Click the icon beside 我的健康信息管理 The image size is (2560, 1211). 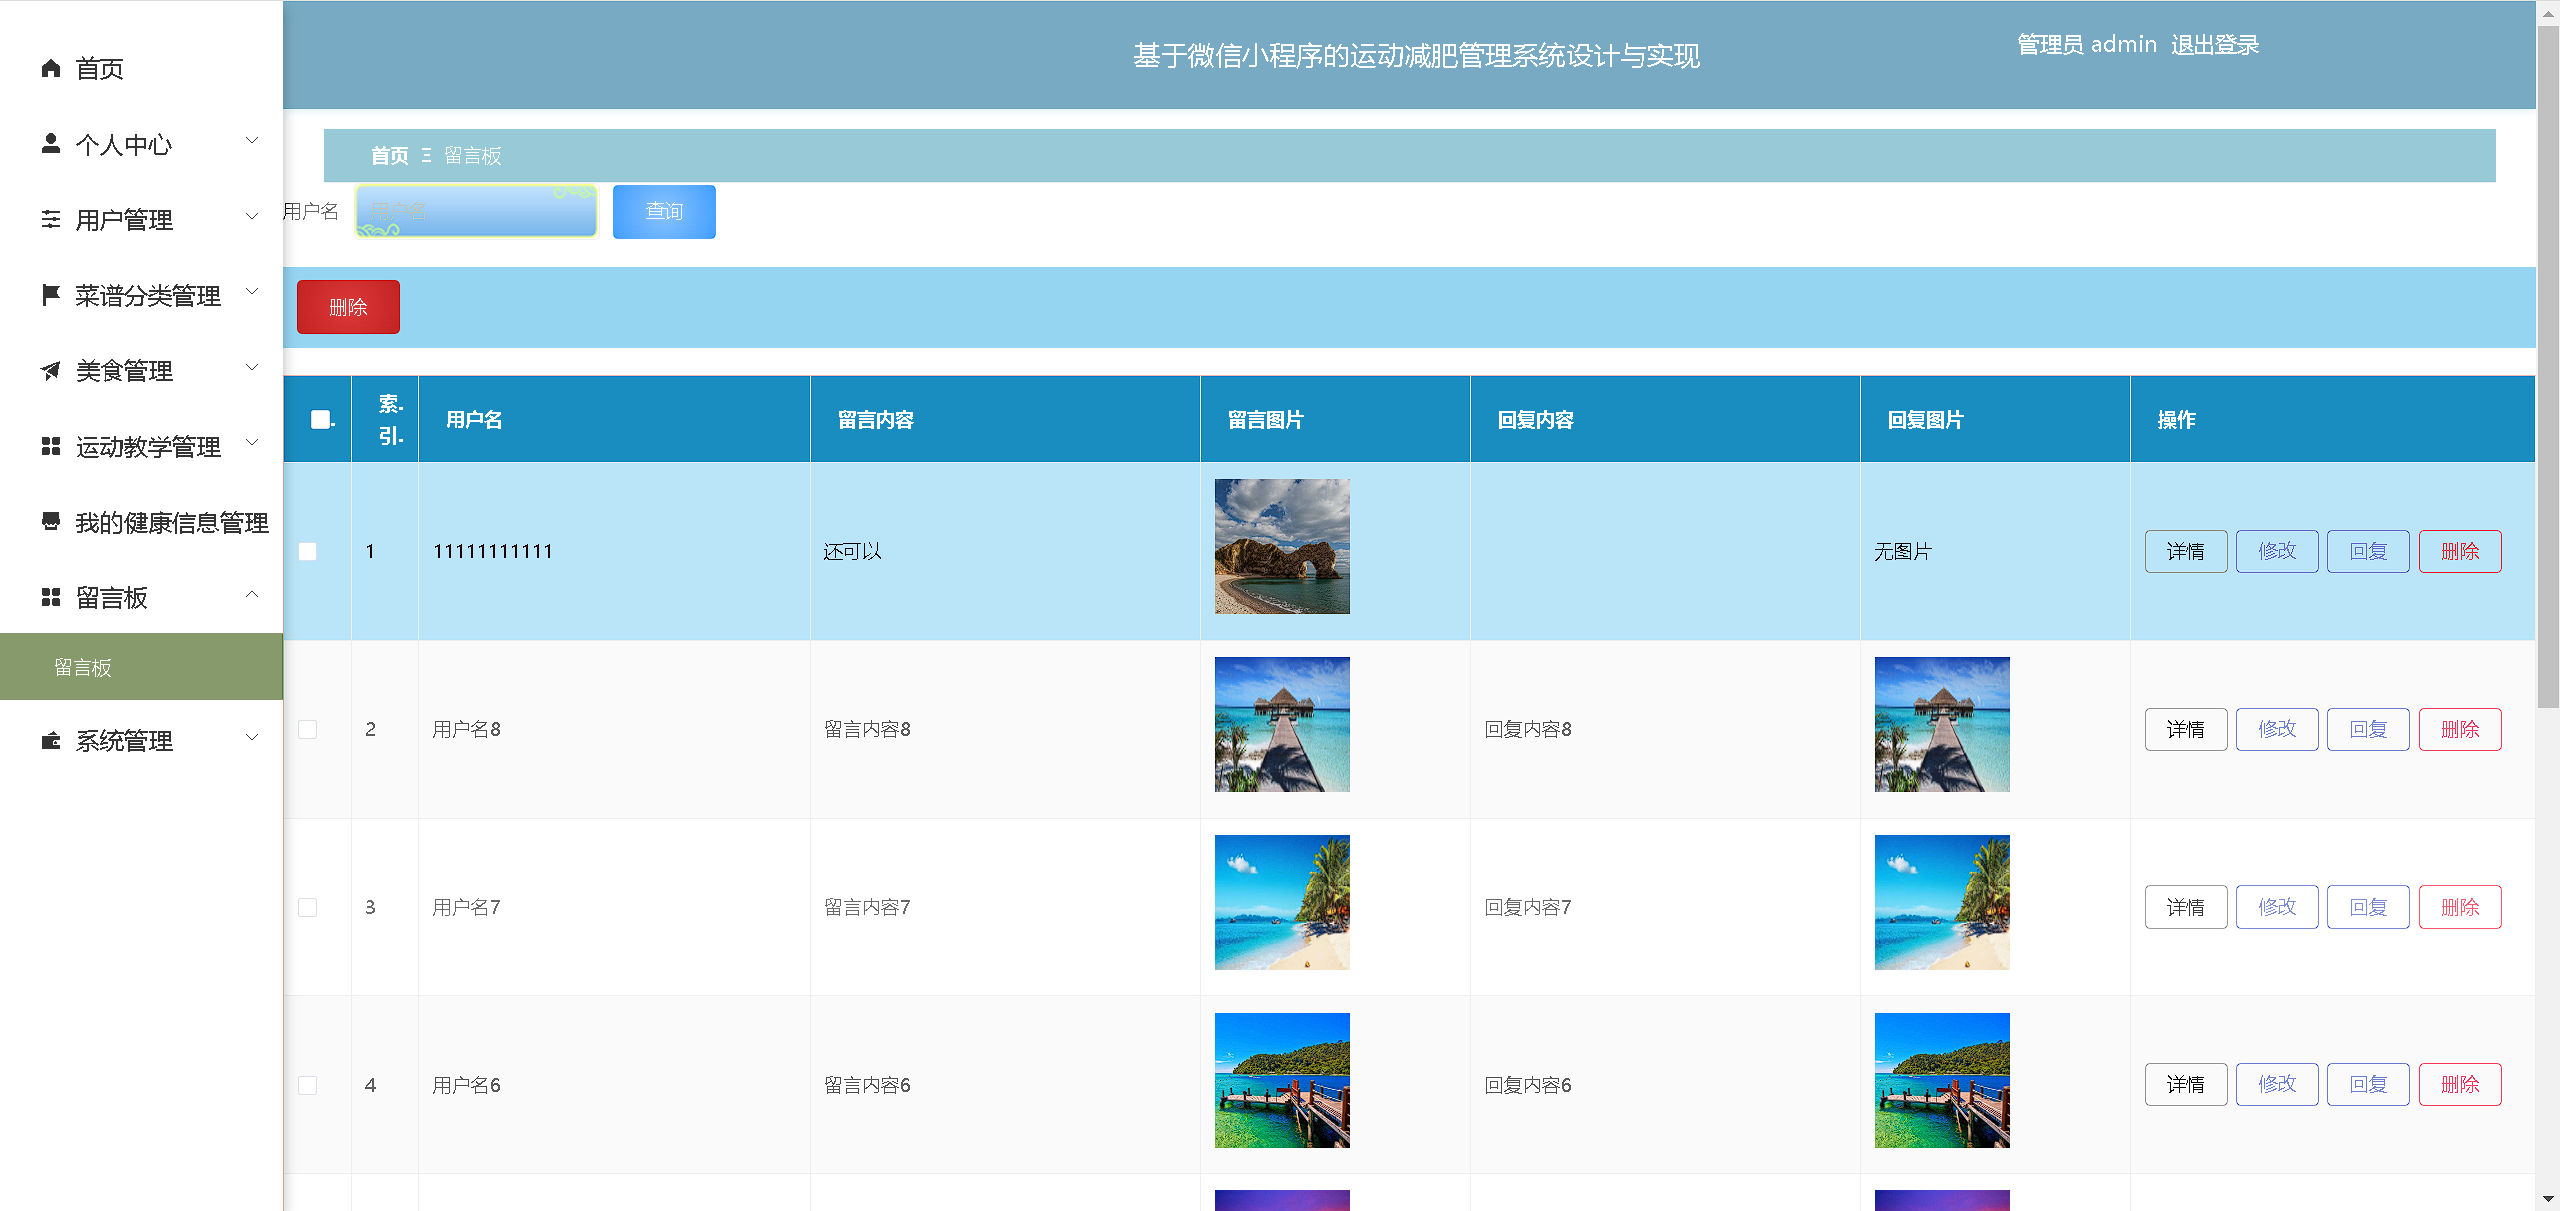point(51,521)
